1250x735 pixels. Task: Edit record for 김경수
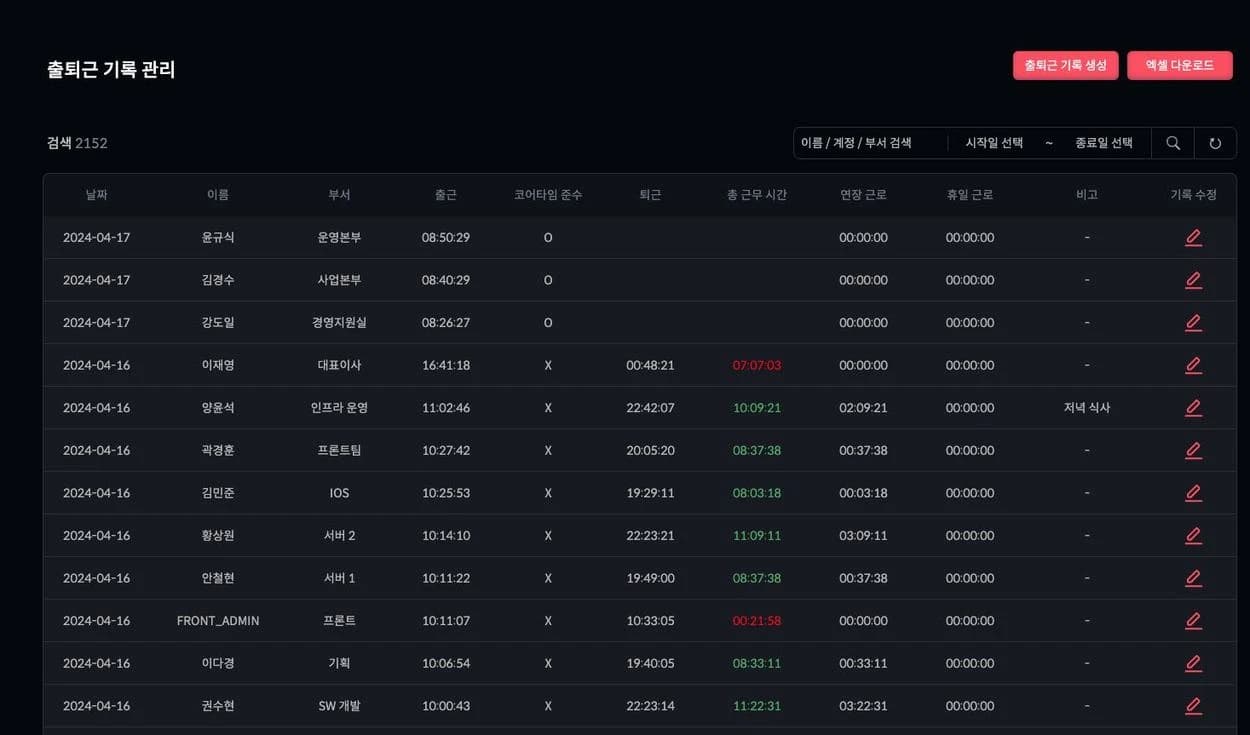tap(1193, 280)
